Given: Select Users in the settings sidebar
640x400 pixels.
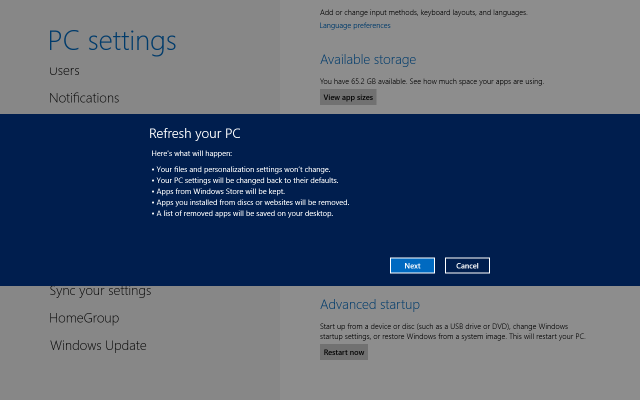Looking at the screenshot, I should (x=64, y=71).
